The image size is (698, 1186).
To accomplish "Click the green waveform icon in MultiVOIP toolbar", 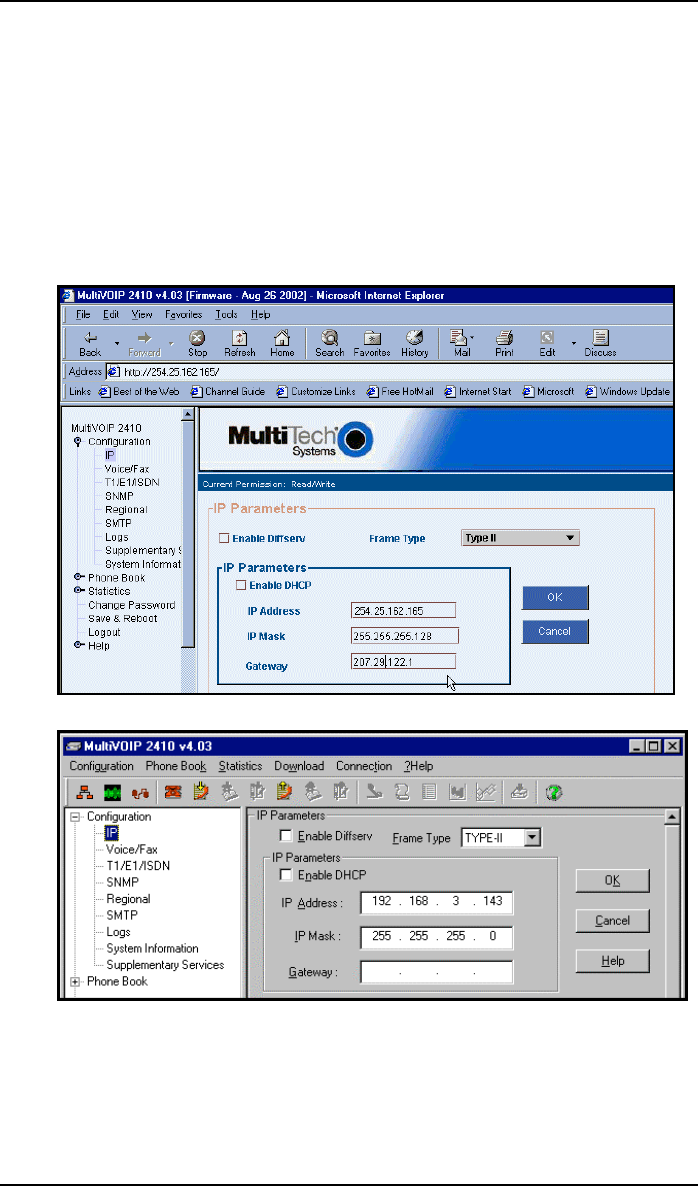I will (x=113, y=791).
